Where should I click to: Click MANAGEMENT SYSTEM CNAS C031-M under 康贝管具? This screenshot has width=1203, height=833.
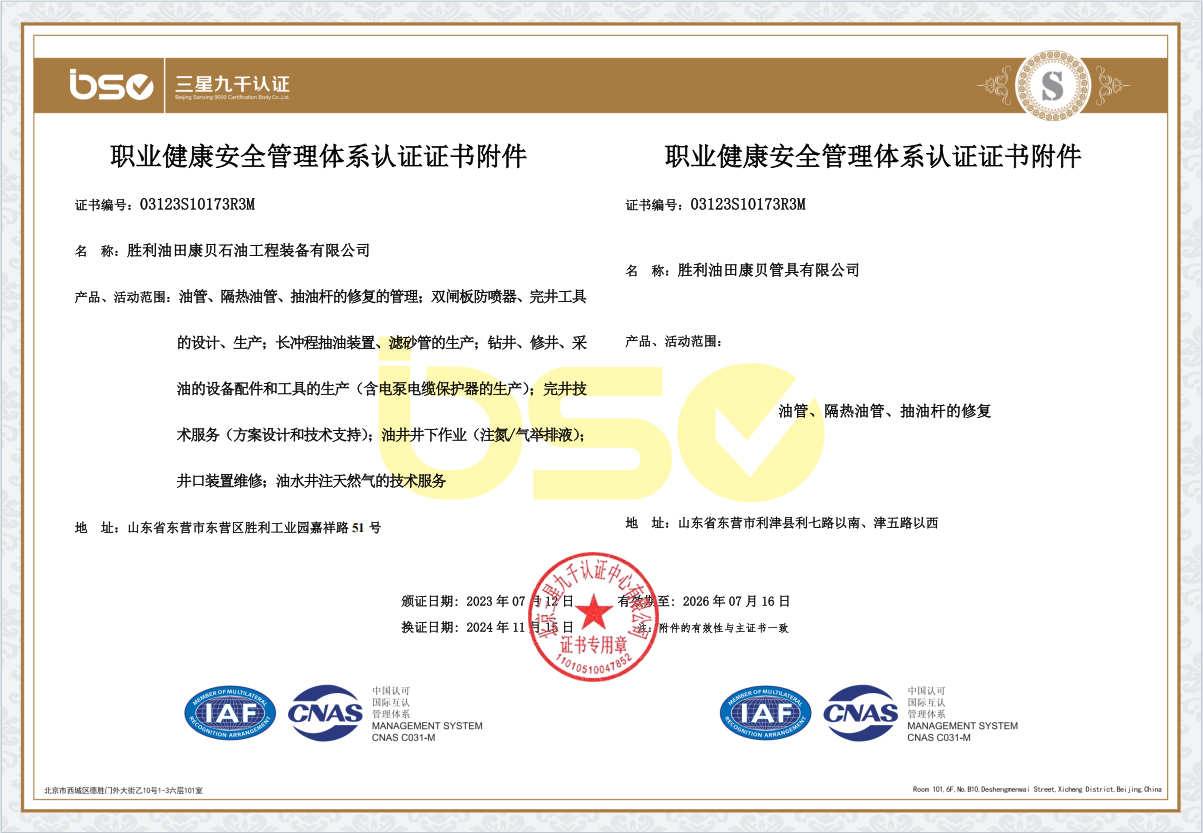click(x=963, y=732)
